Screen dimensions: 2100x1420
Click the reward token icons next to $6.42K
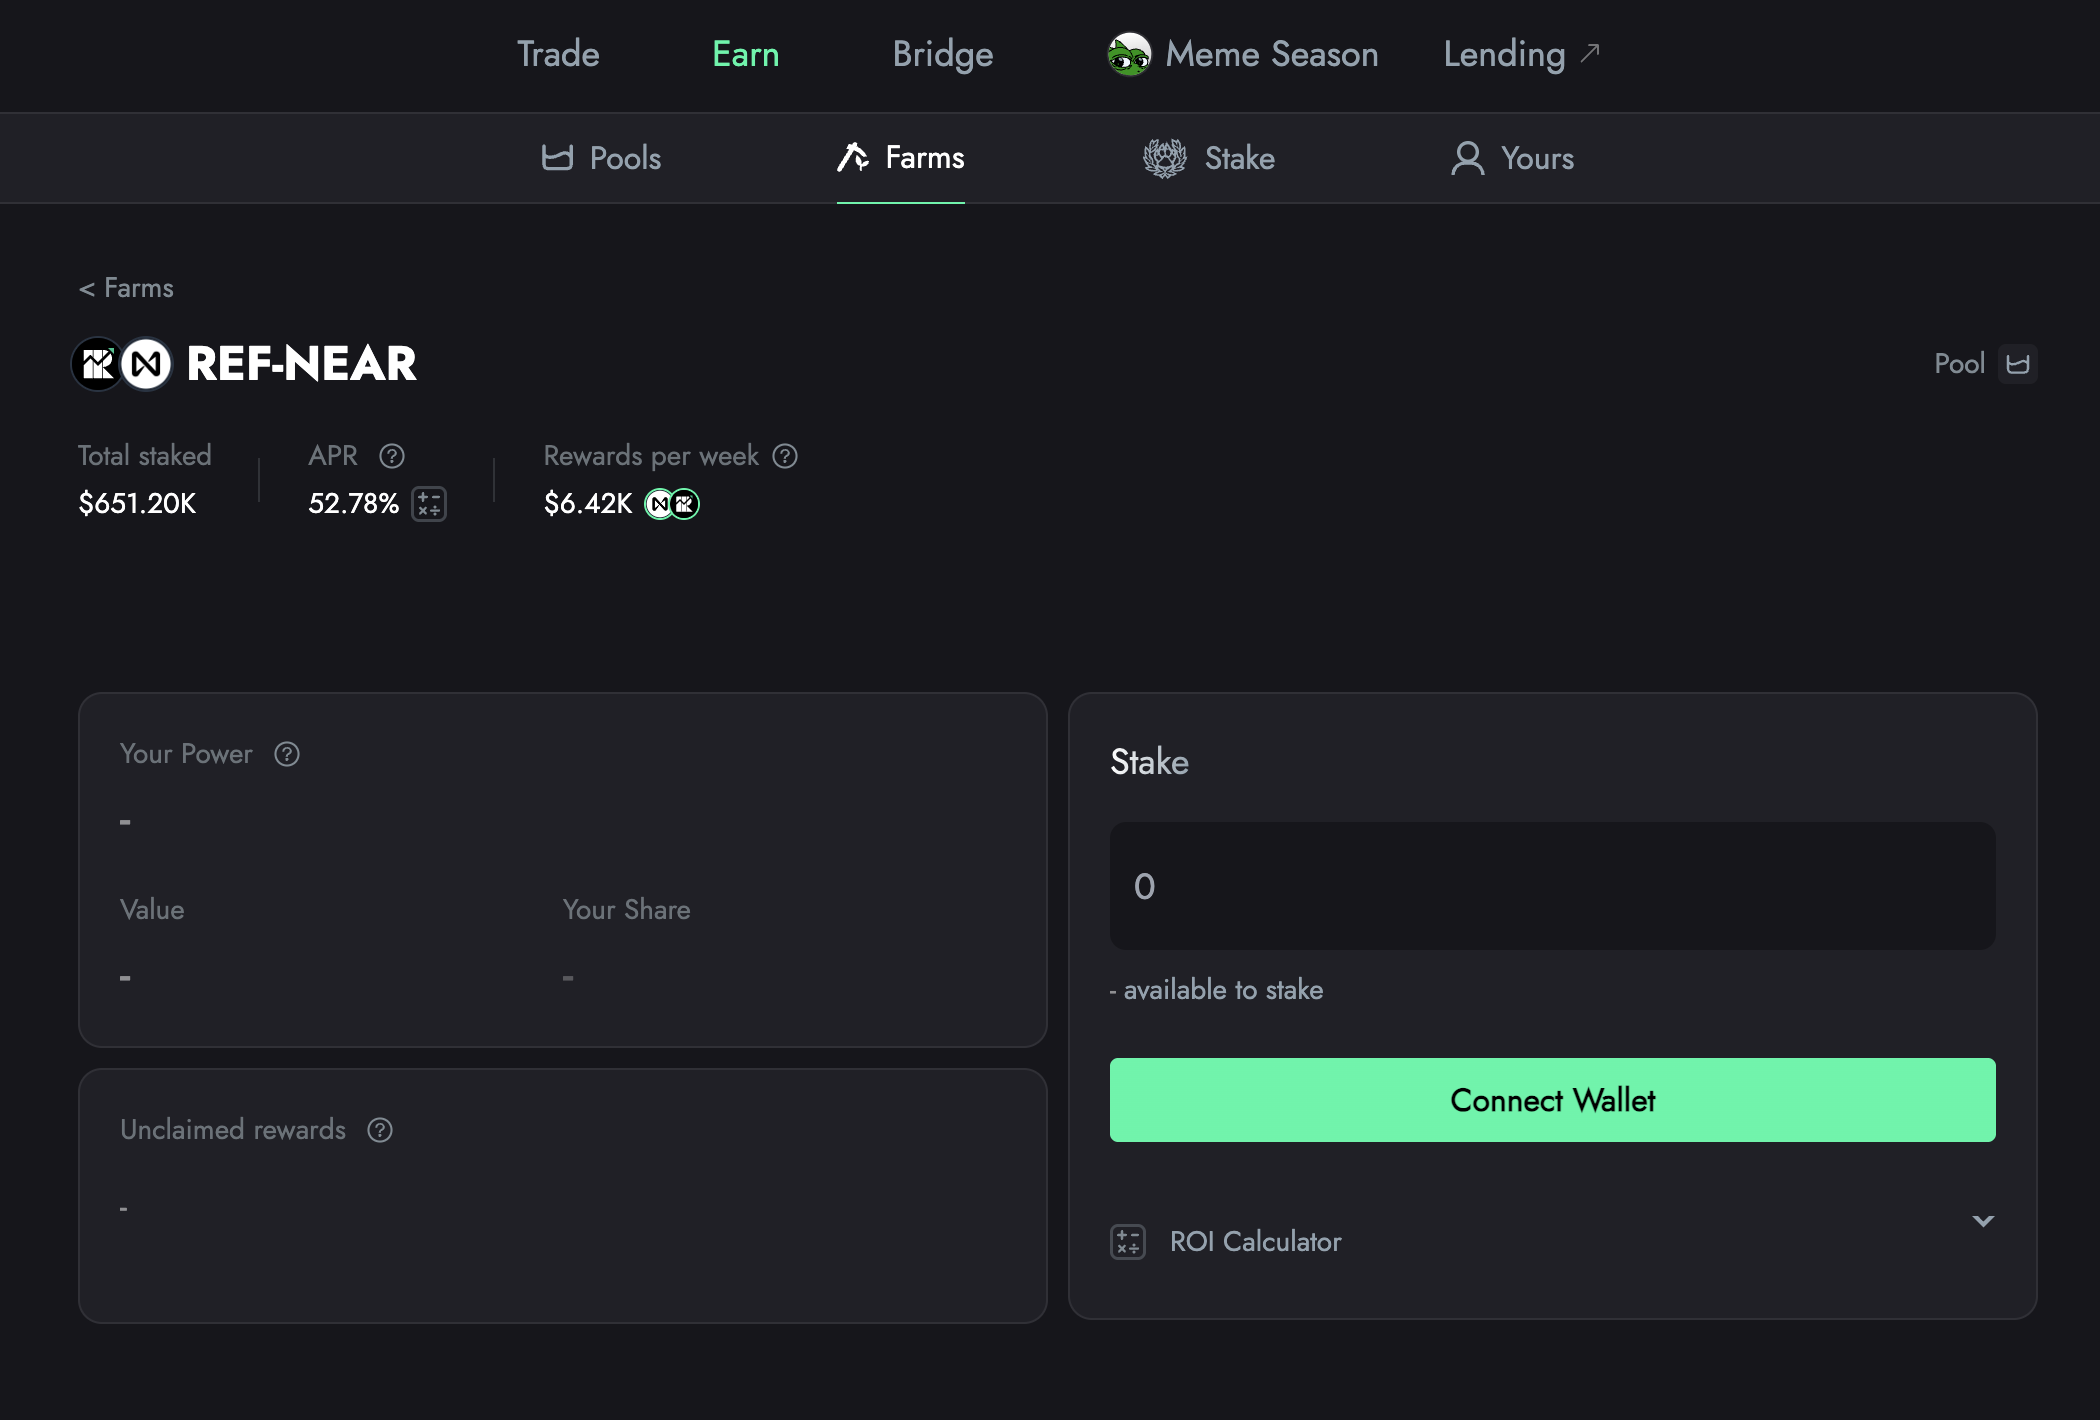tap(672, 504)
